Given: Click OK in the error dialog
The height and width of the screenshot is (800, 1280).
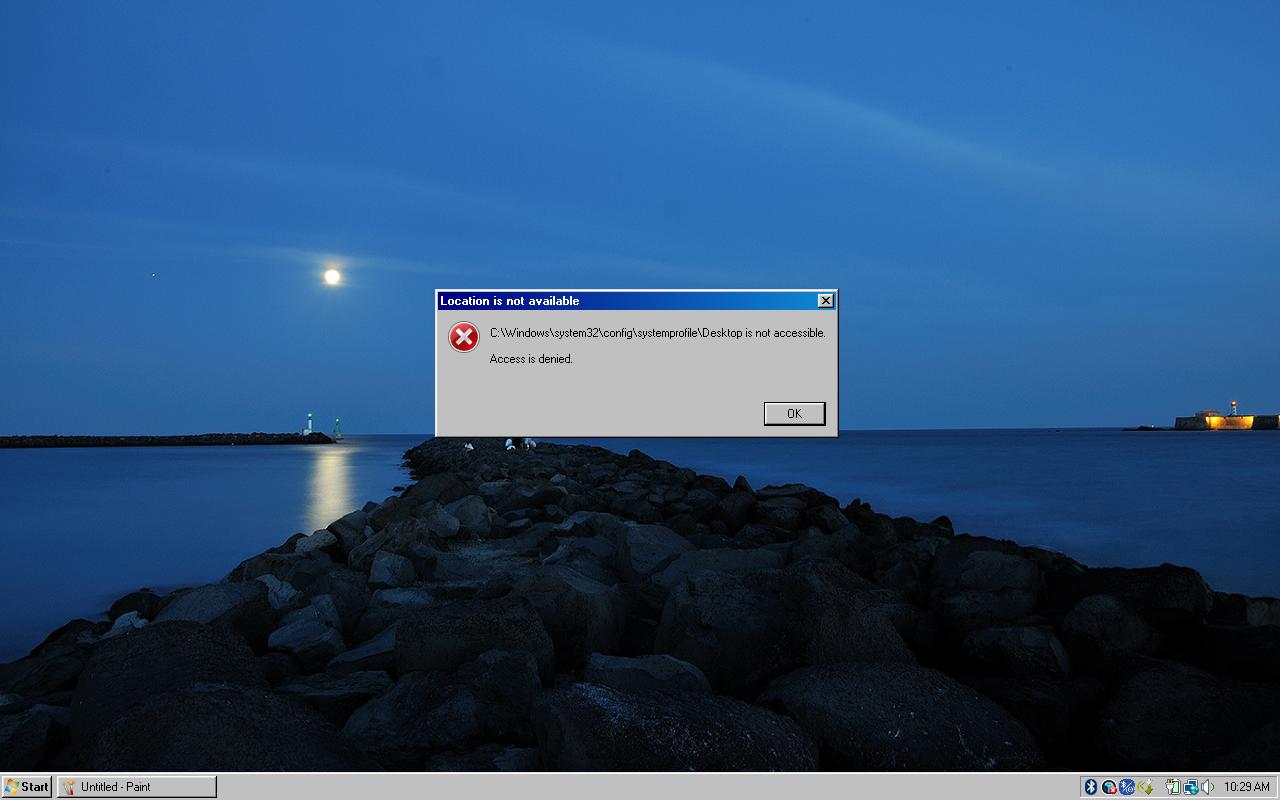Looking at the screenshot, I should pyautogui.click(x=794, y=413).
